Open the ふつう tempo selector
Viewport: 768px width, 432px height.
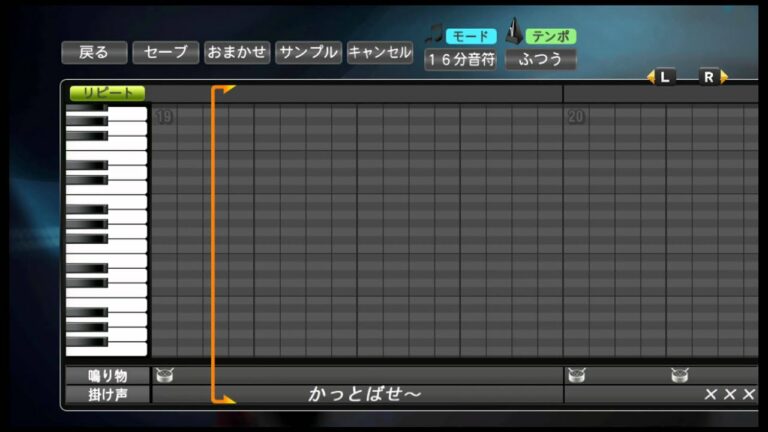pyautogui.click(x=540, y=59)
